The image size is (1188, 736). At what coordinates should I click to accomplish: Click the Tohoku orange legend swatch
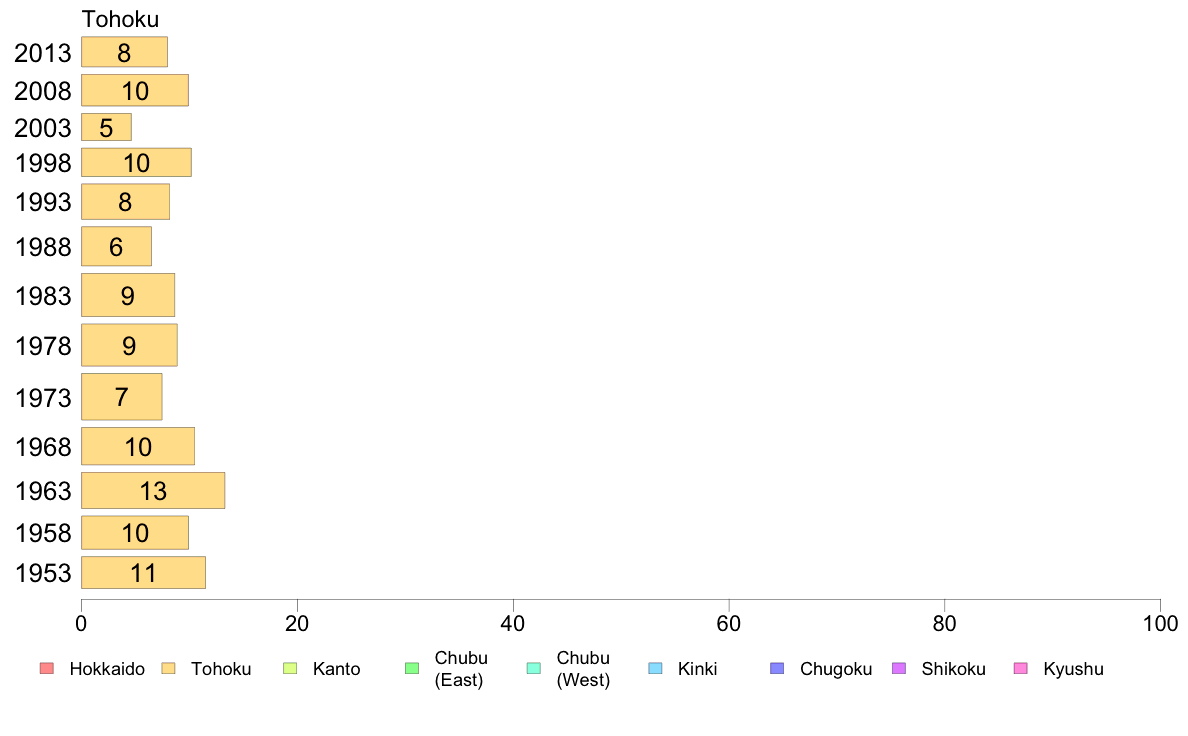click(x=168, y=669)
